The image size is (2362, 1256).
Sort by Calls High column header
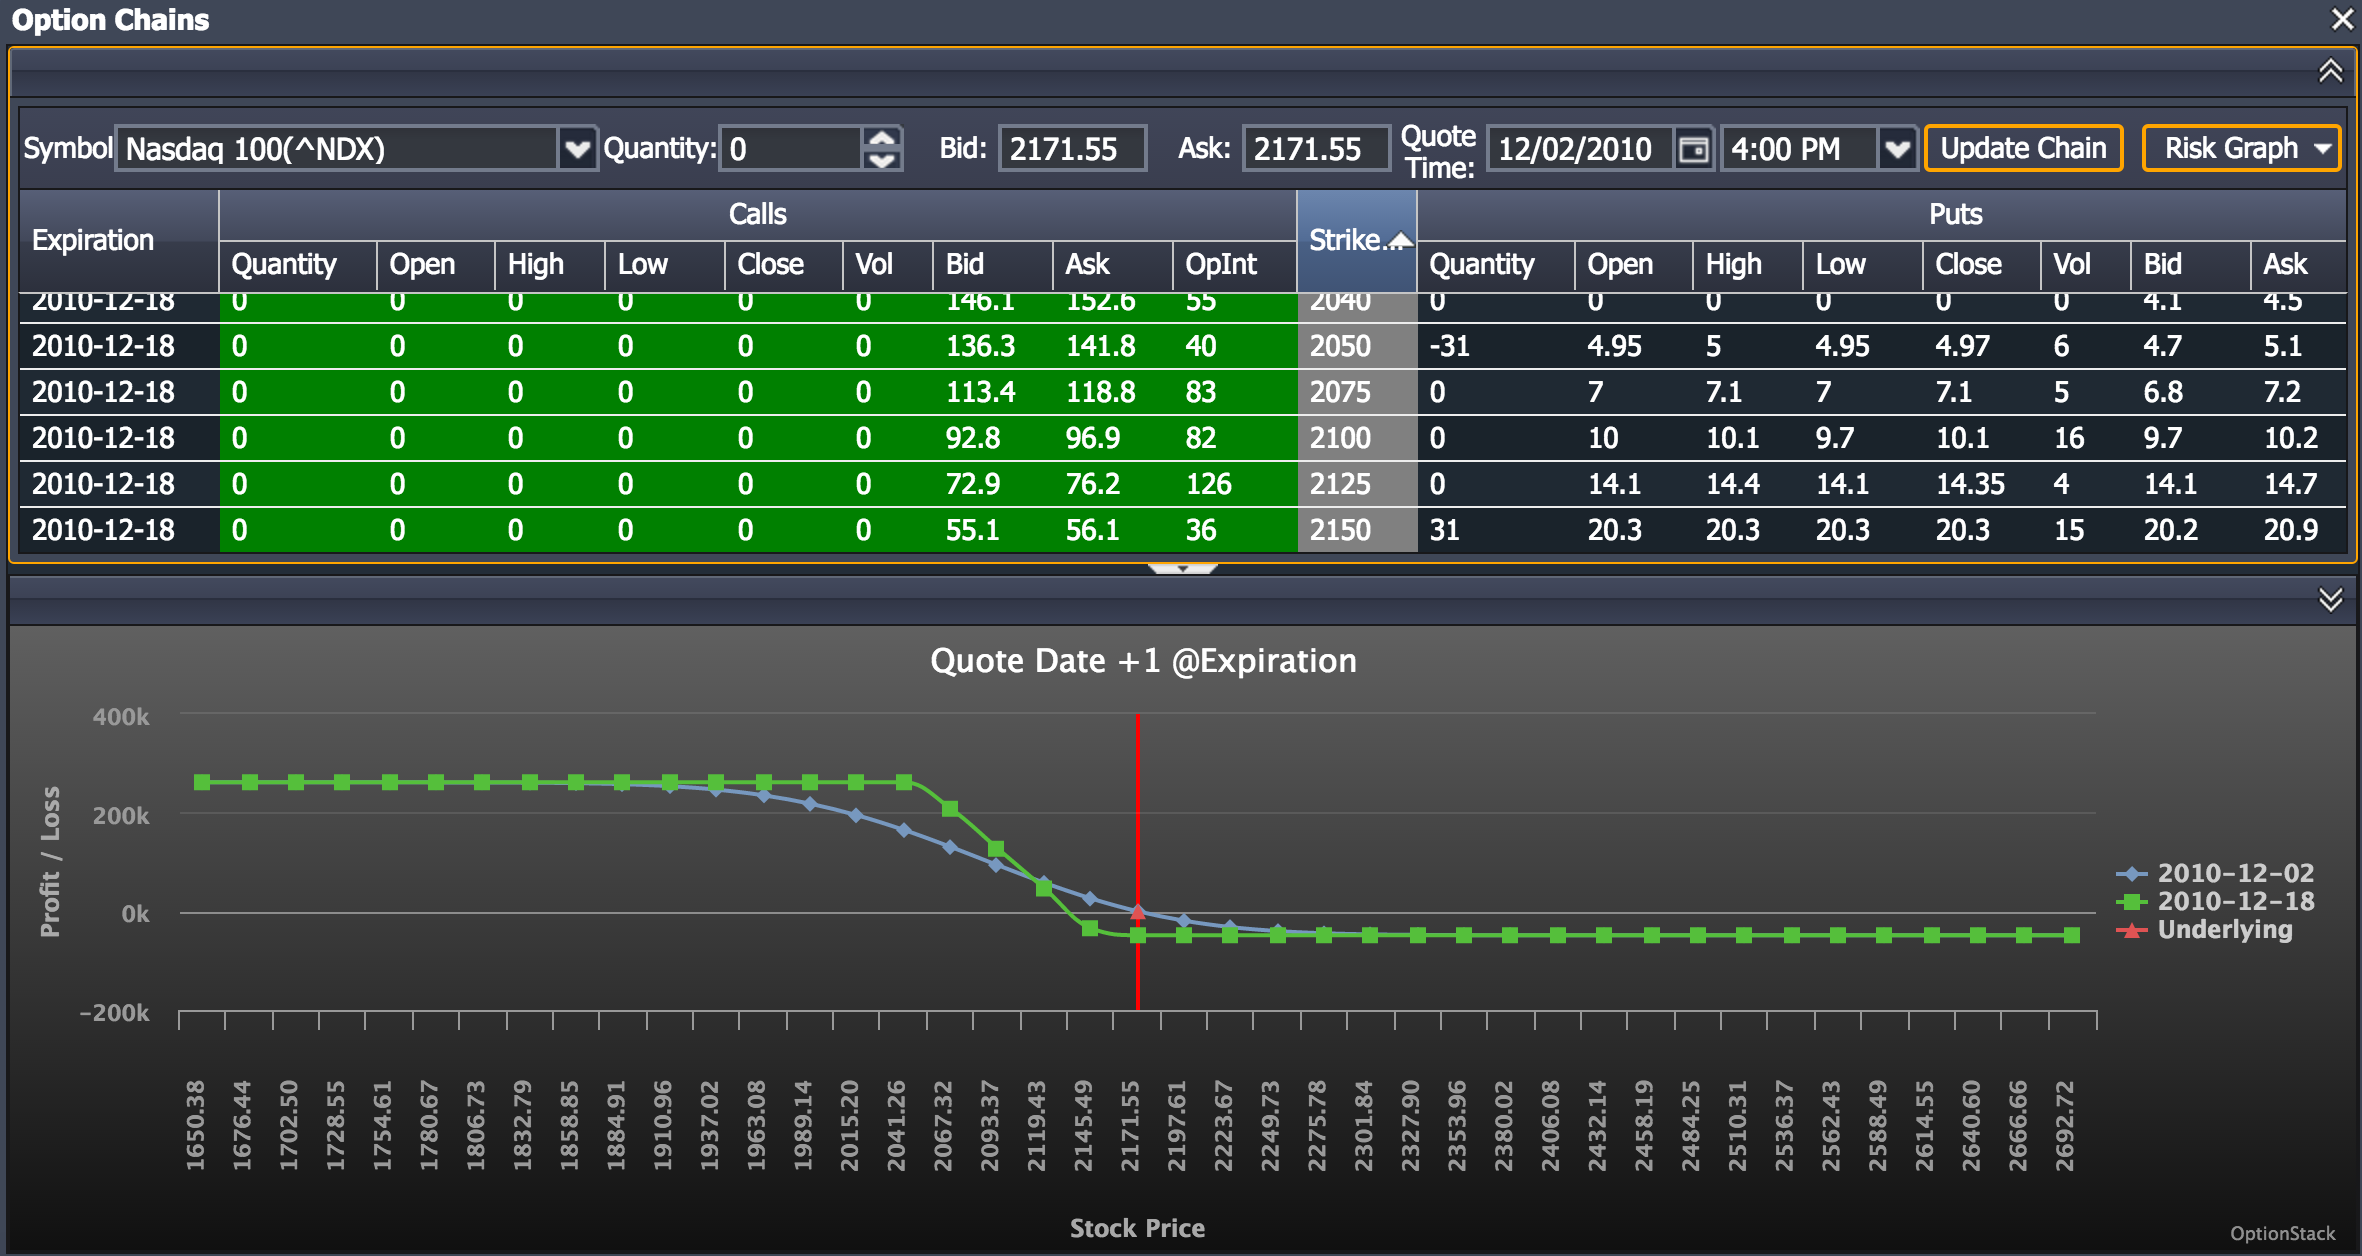click(550, 265)
